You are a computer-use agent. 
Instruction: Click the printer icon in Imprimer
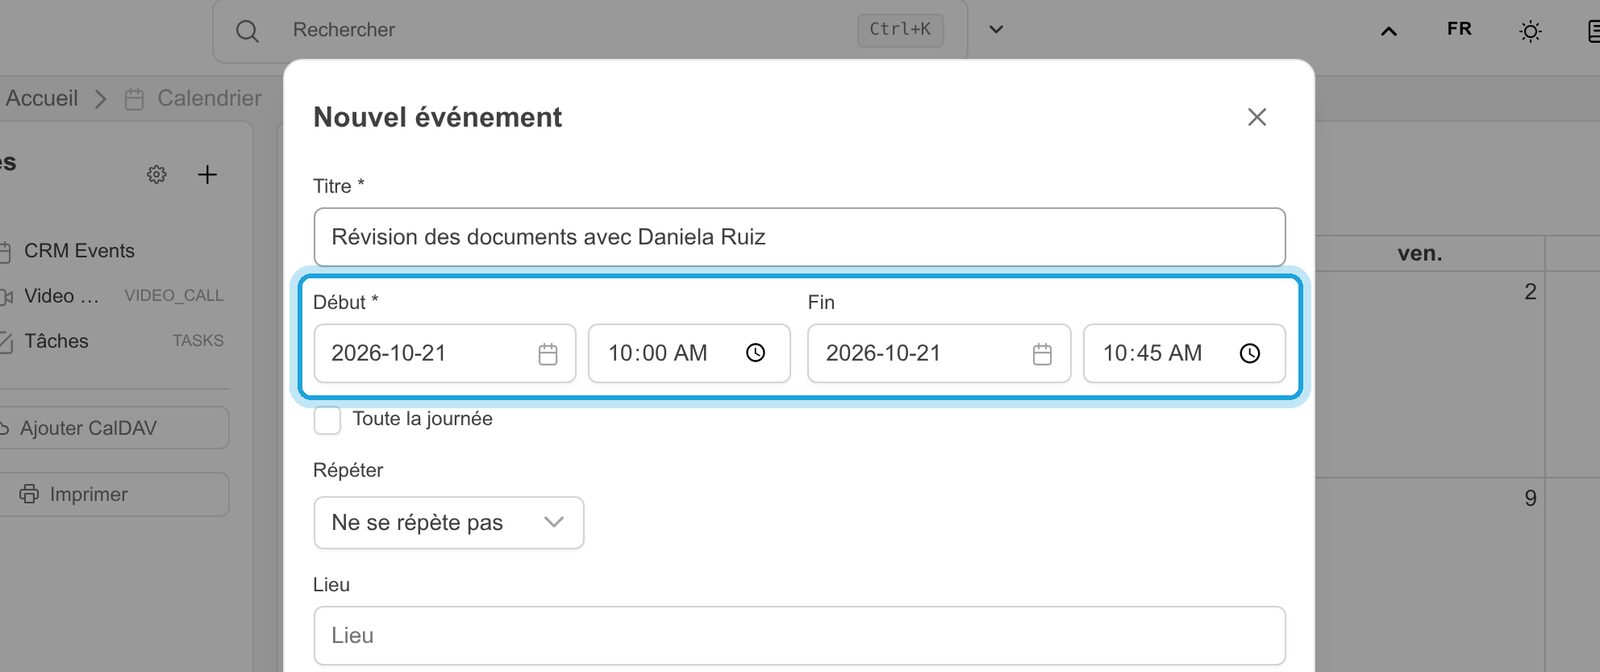29,494
